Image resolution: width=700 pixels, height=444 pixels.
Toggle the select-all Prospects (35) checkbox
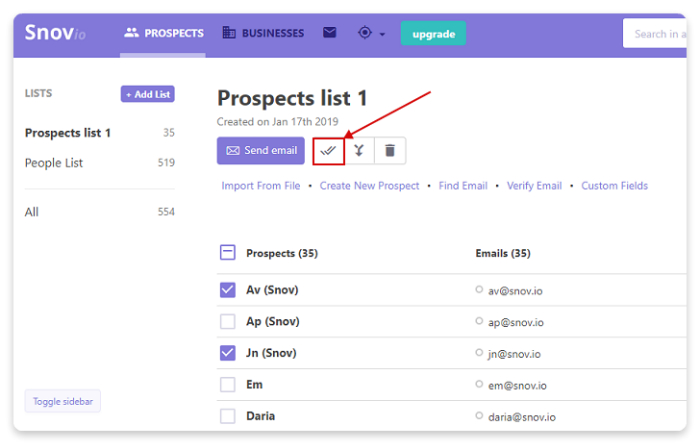(228, 253)
